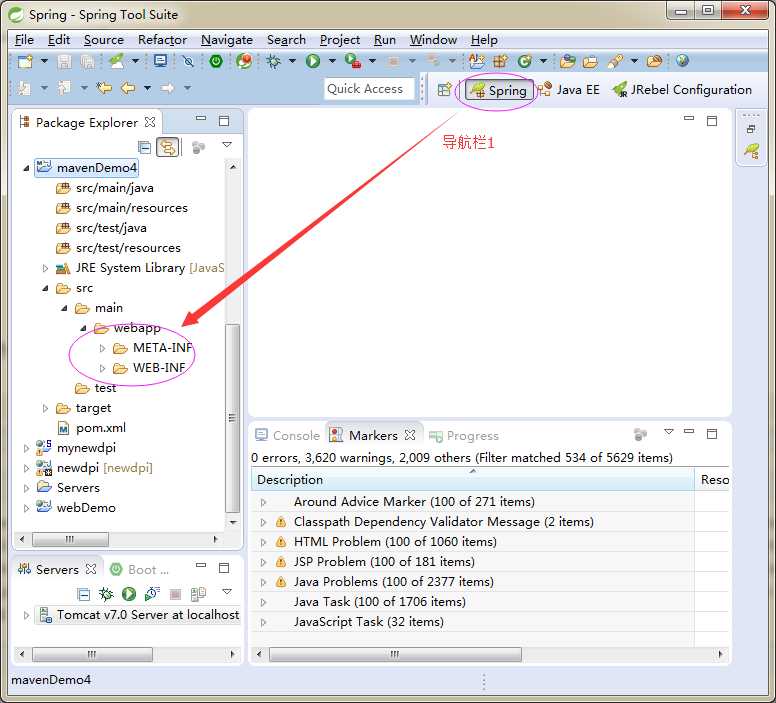The image size is (776, 703).
Task: Expand Java Problems marker group
Action: [263, 582]
